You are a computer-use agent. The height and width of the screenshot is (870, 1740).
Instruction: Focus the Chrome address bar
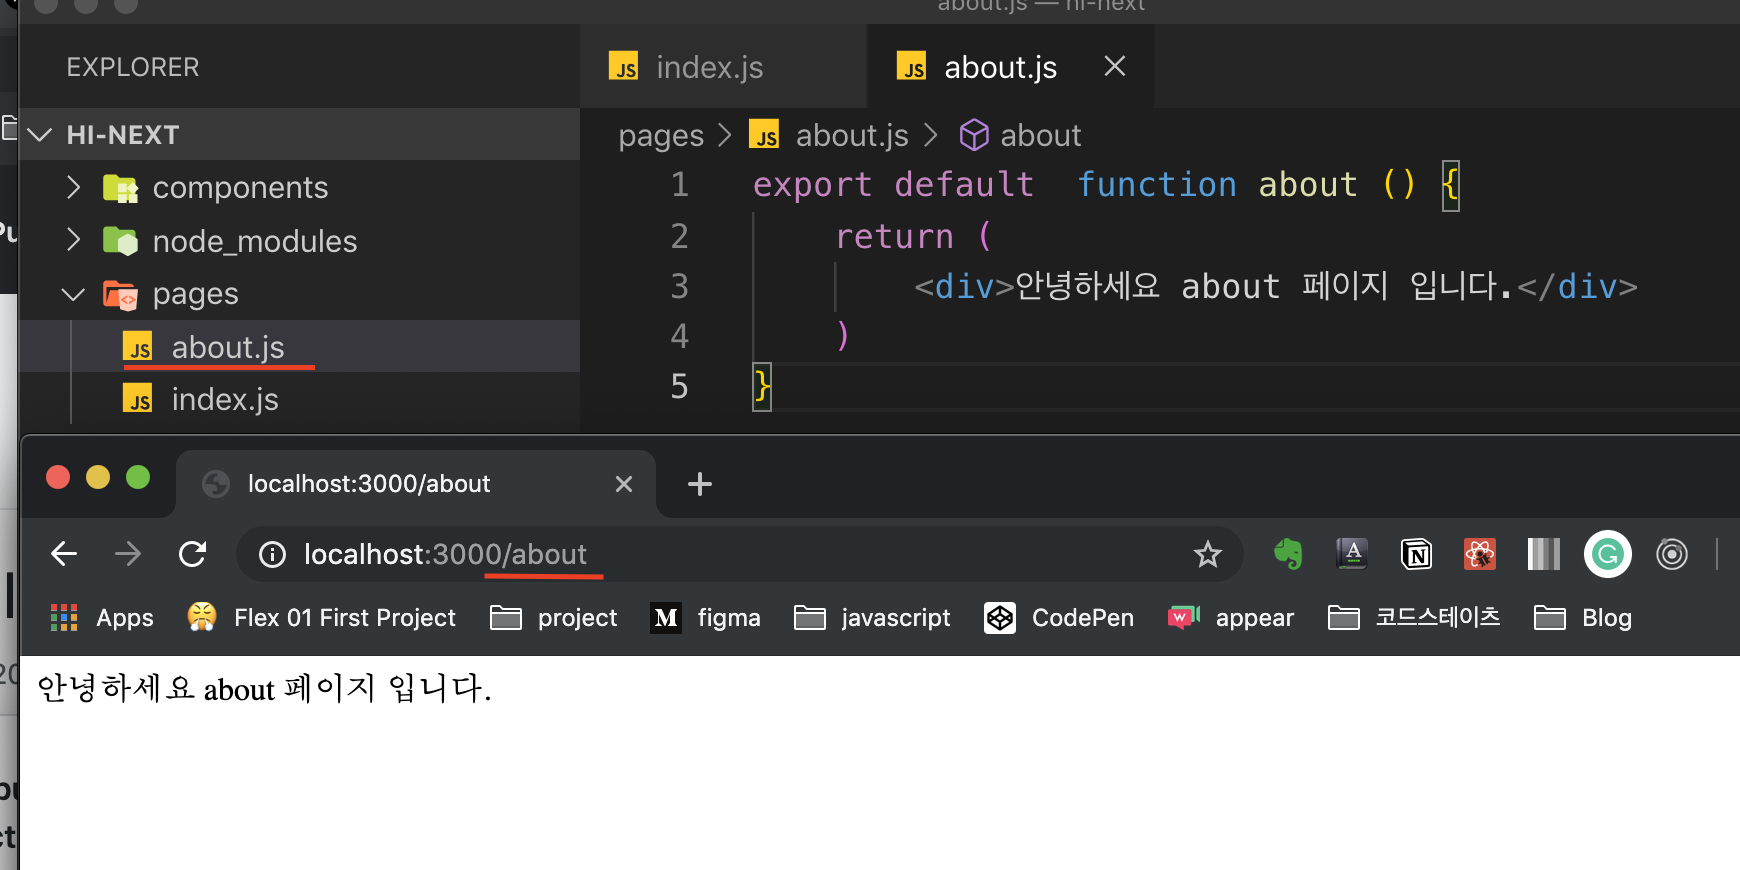pos(740,554)
